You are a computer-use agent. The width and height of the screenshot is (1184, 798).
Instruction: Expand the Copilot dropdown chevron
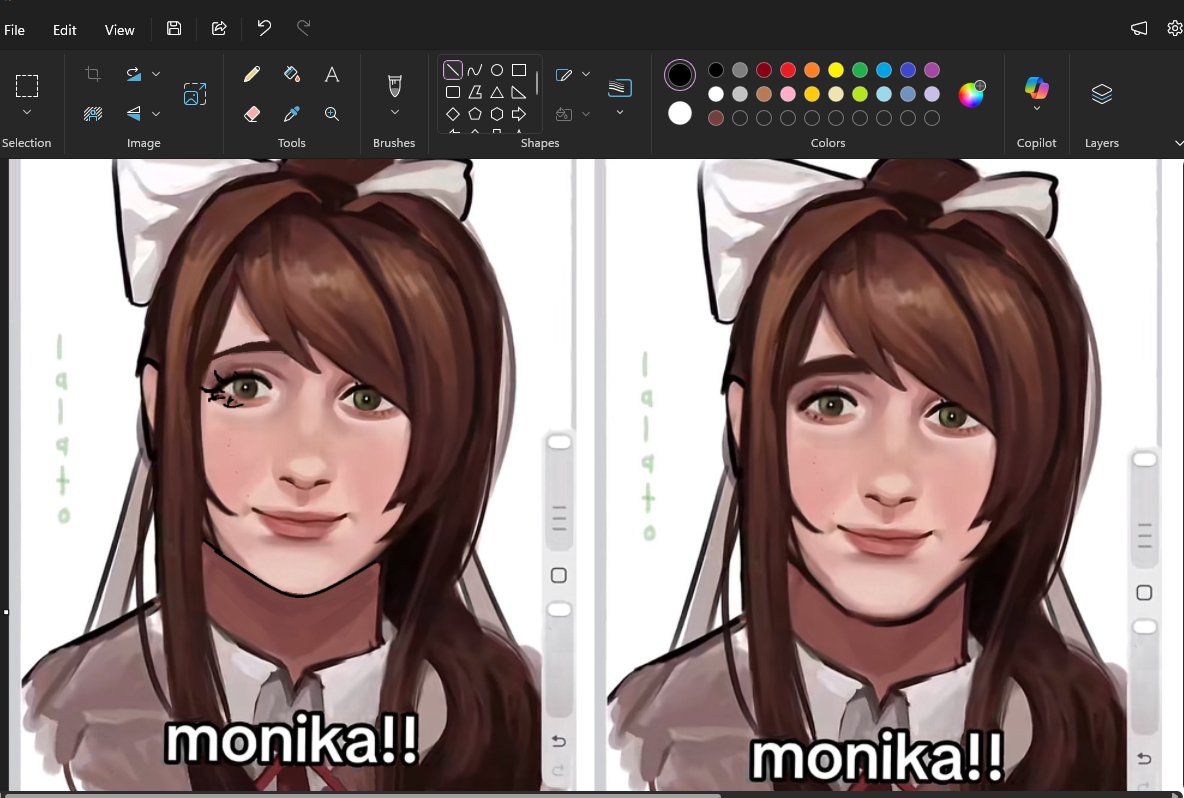point(1037,109)
